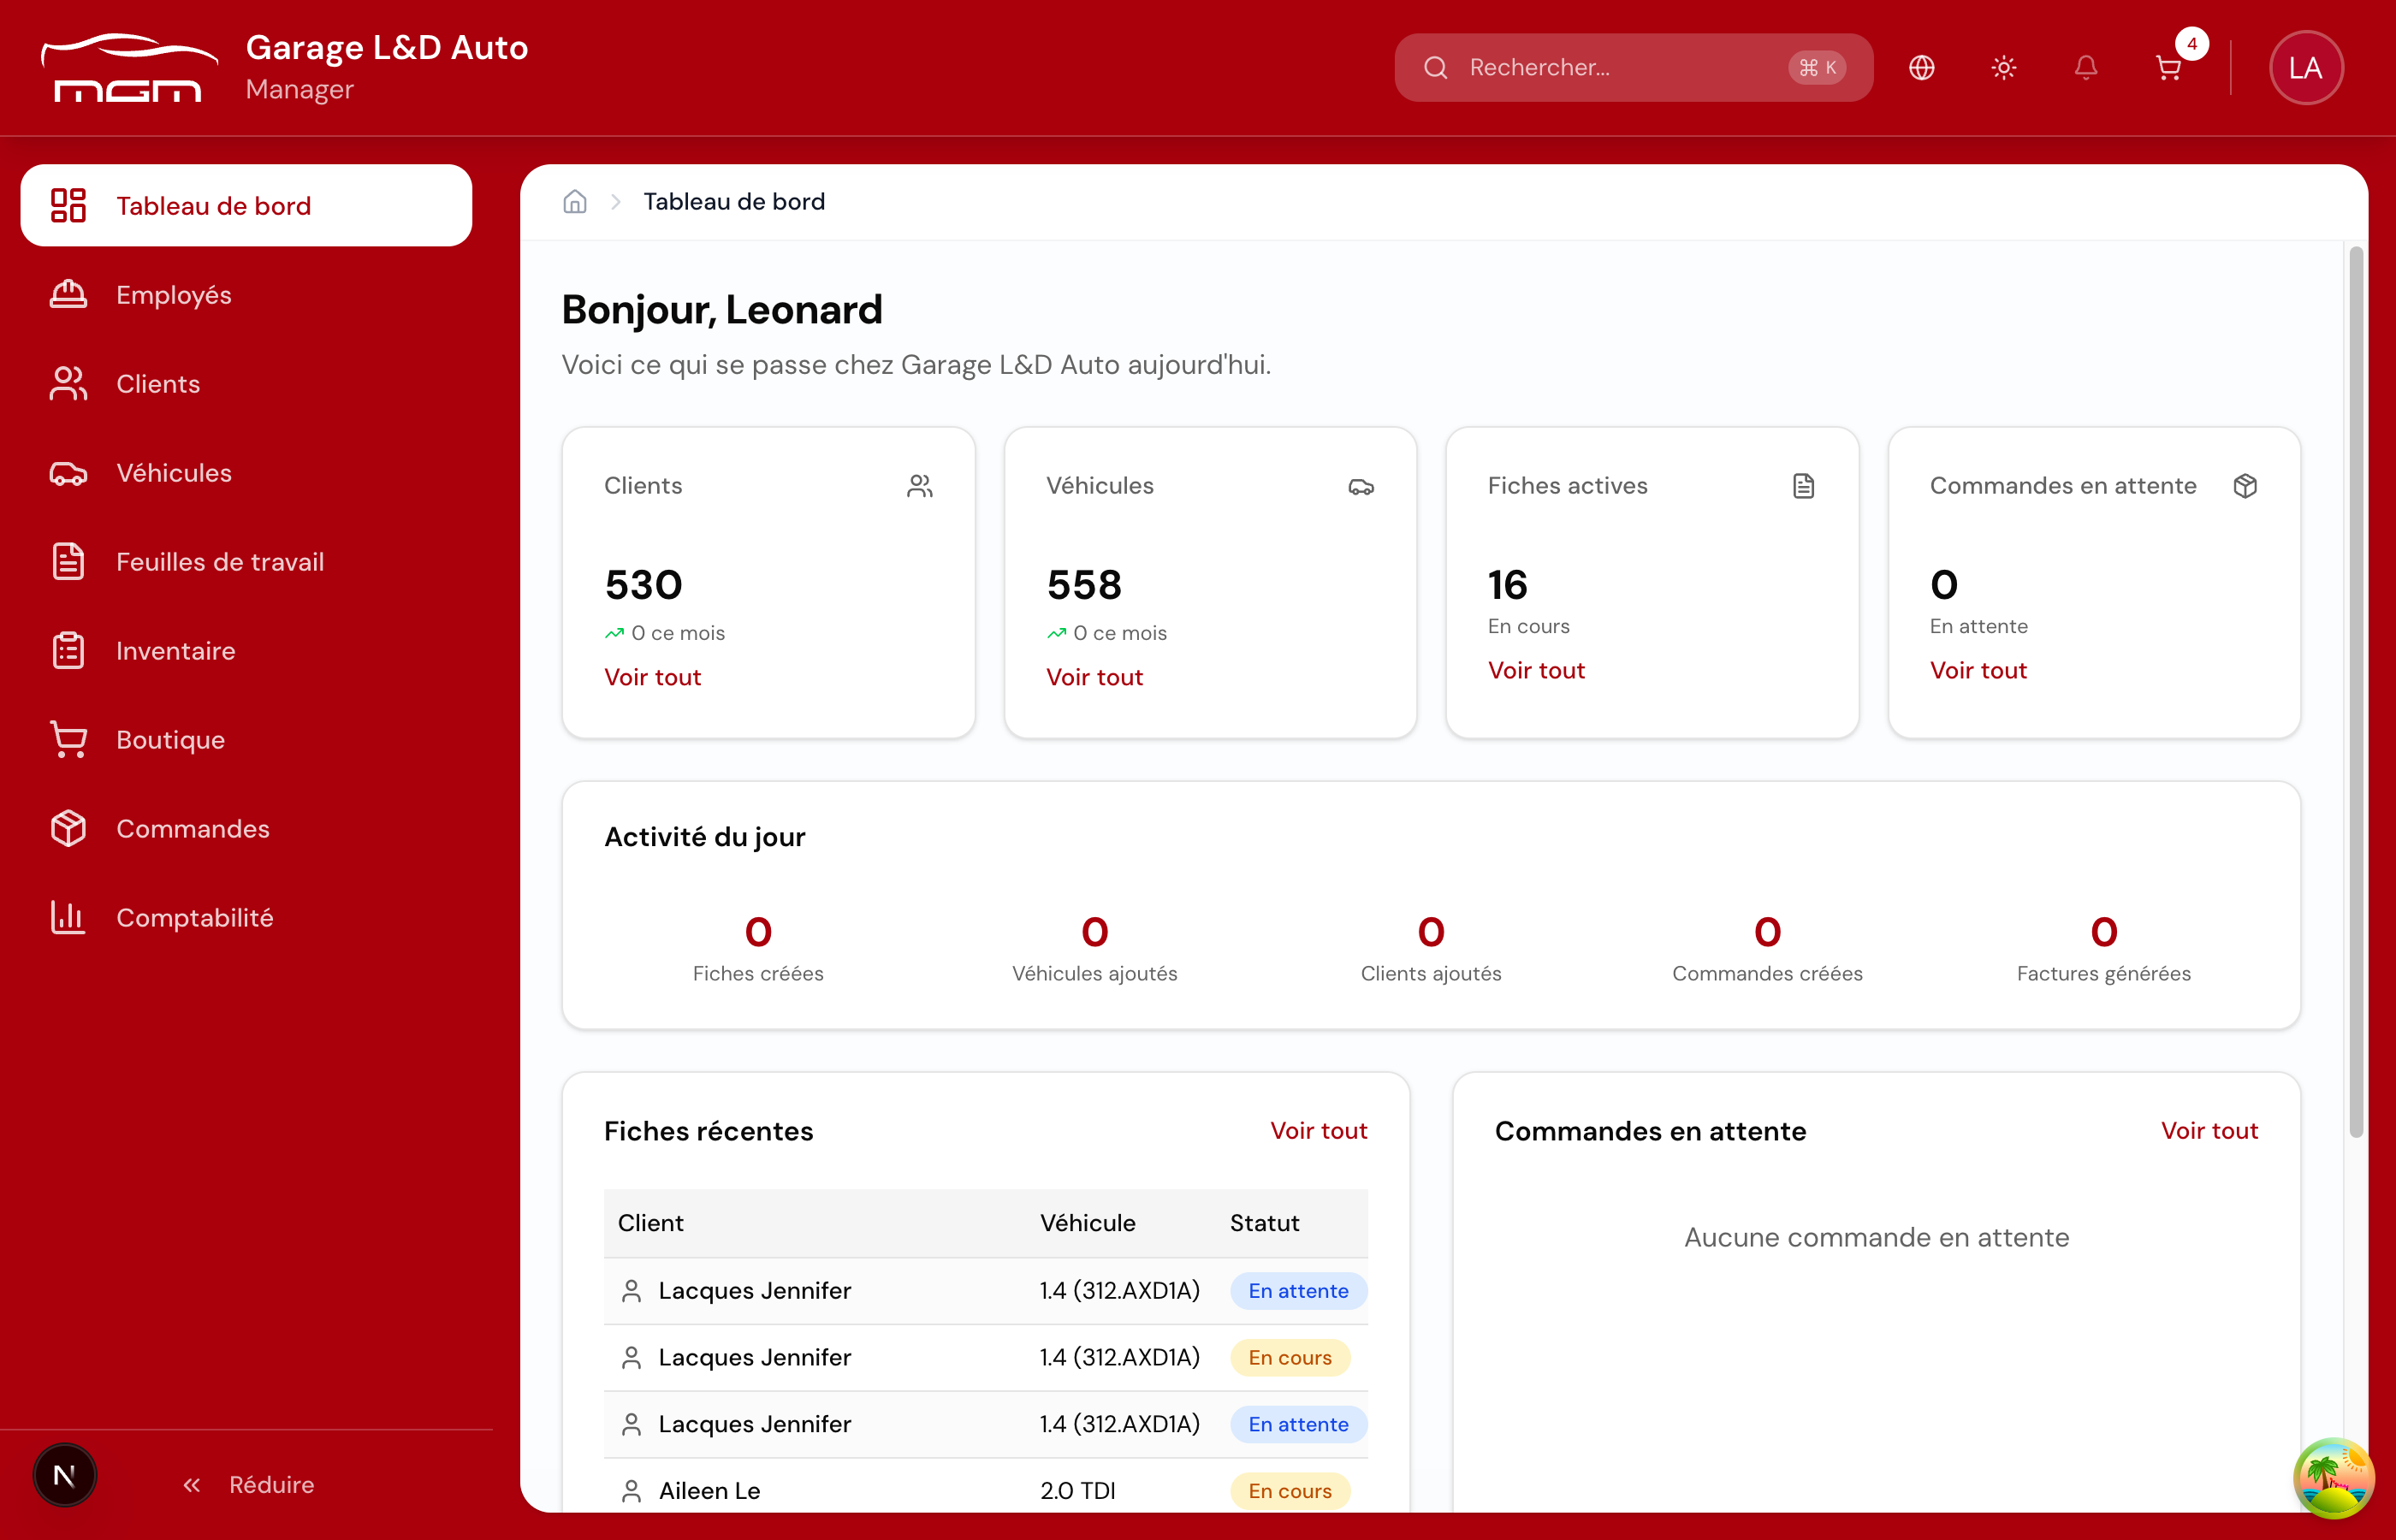Open the Comptabilité section

[195, 917]
